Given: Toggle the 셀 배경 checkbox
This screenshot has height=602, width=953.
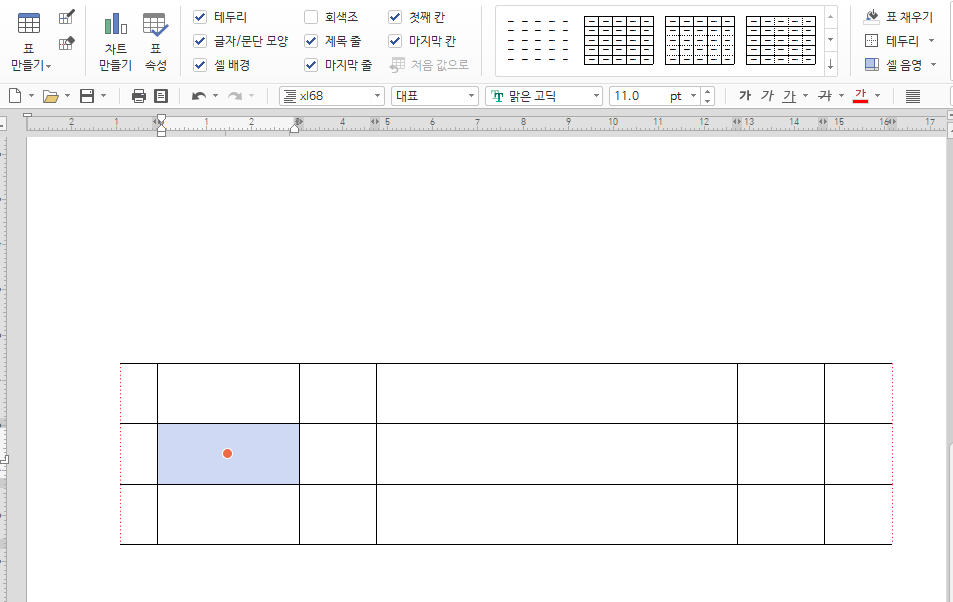Looking at the screenshot, I should tap(200, 64).
